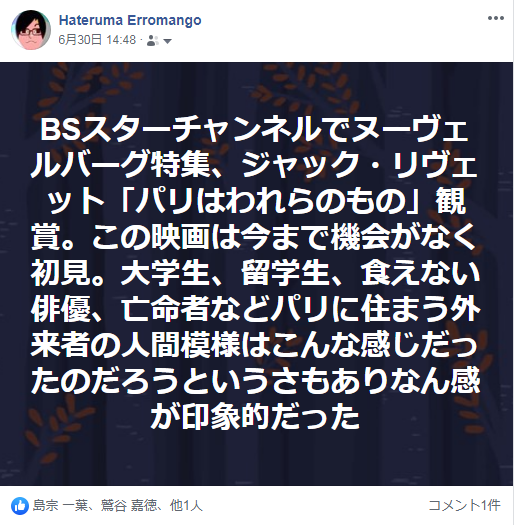The image size is (515, 525).
Task: Click the dark navy post background below the text
Action: (256, 459)
